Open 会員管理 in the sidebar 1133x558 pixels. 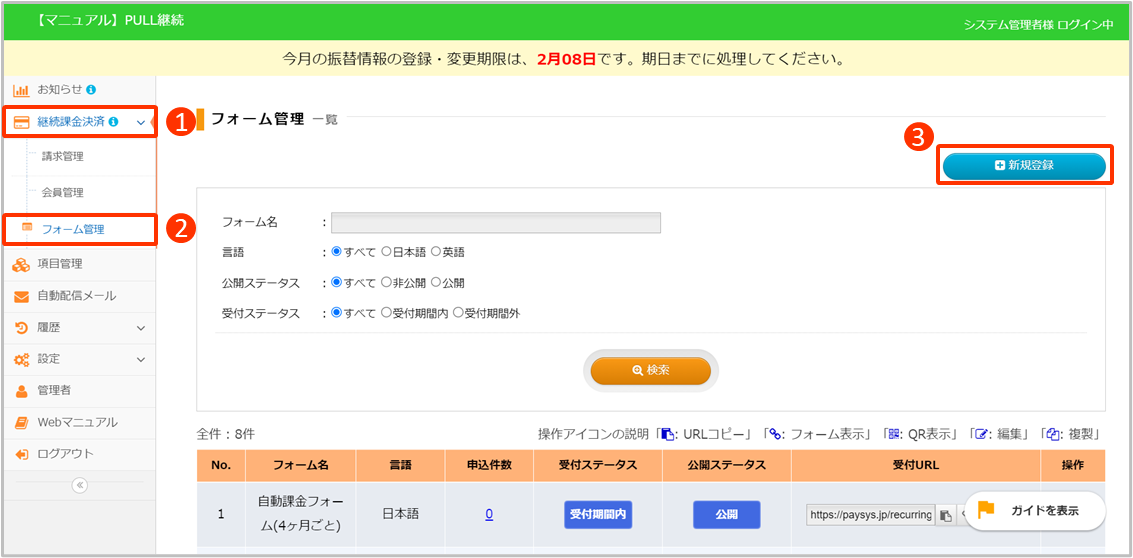pos(63,192)
